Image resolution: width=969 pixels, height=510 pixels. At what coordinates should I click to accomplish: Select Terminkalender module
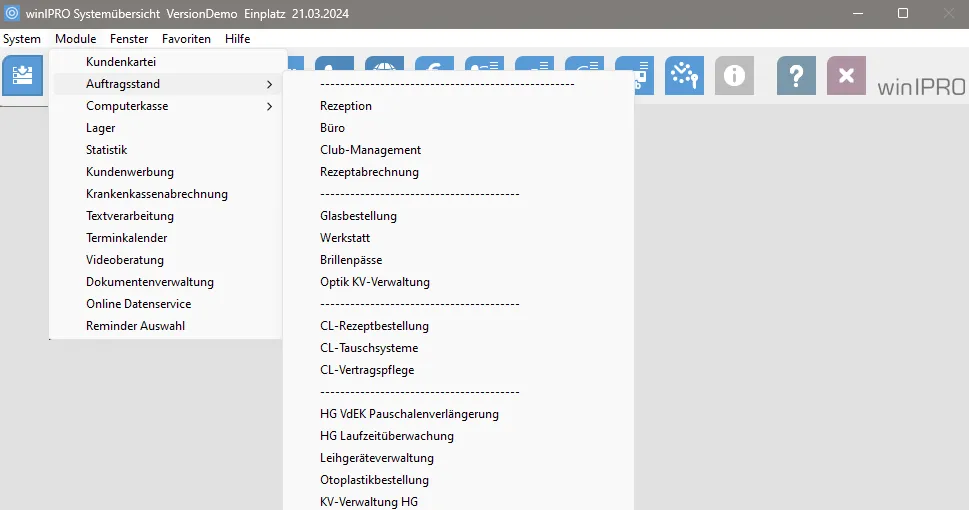(x=127, y=238)
